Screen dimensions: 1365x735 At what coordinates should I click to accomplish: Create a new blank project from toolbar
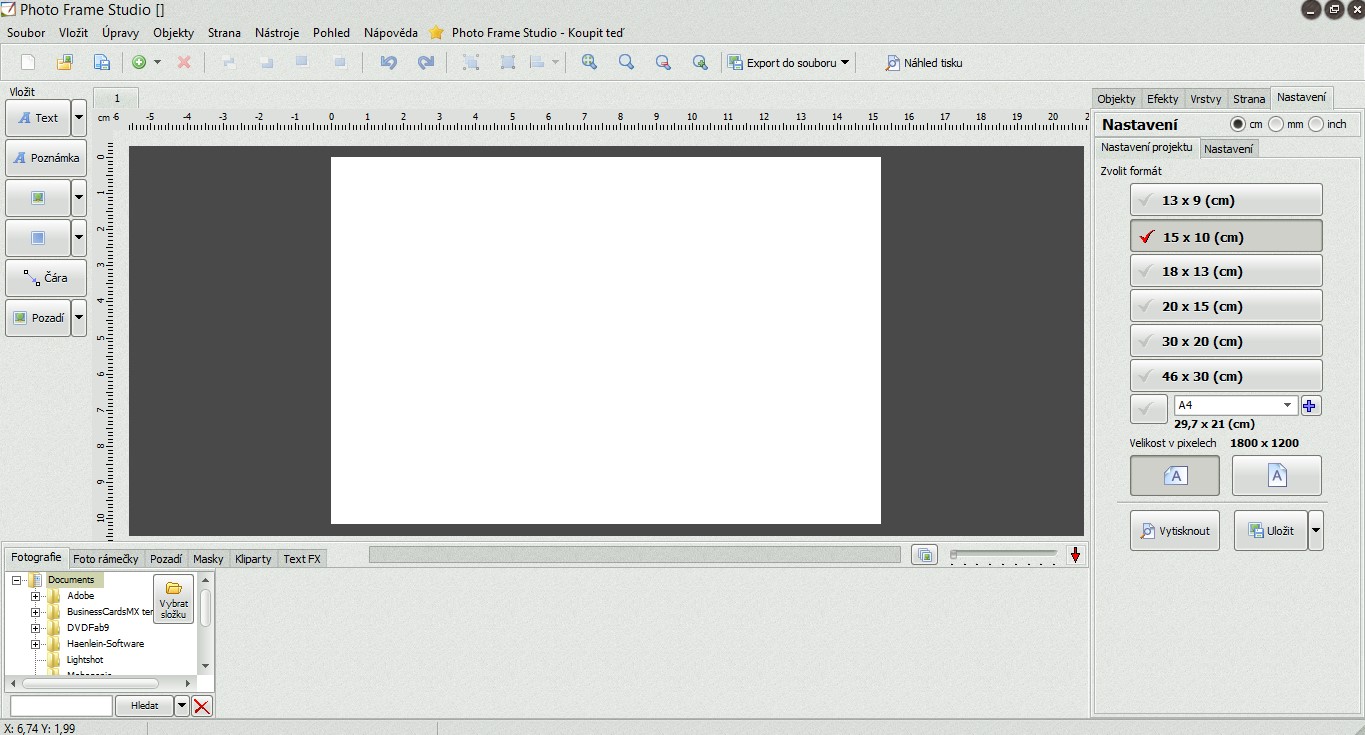point(28,62)
